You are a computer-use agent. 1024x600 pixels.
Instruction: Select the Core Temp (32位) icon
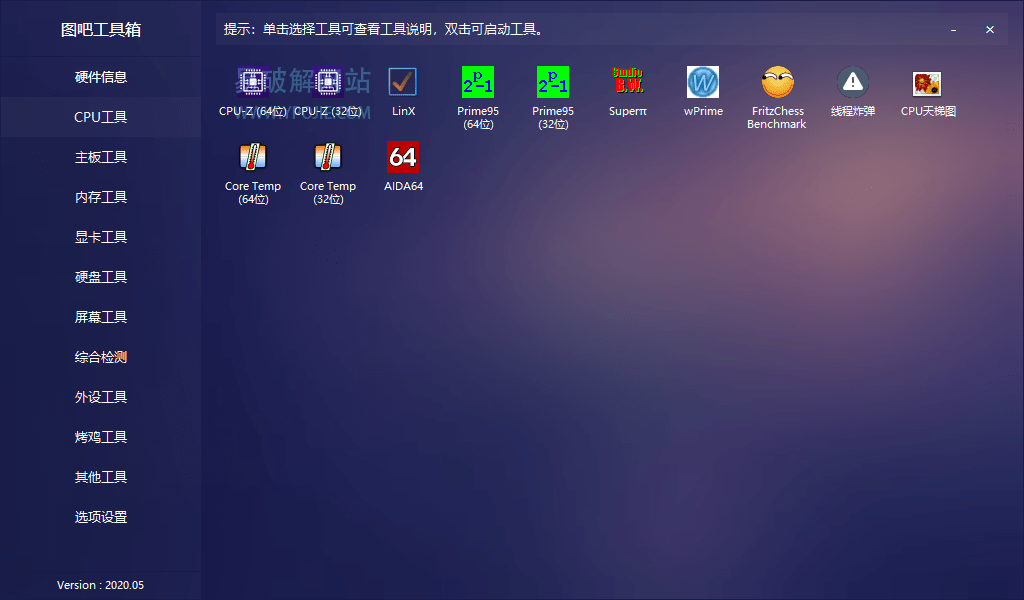328,157
